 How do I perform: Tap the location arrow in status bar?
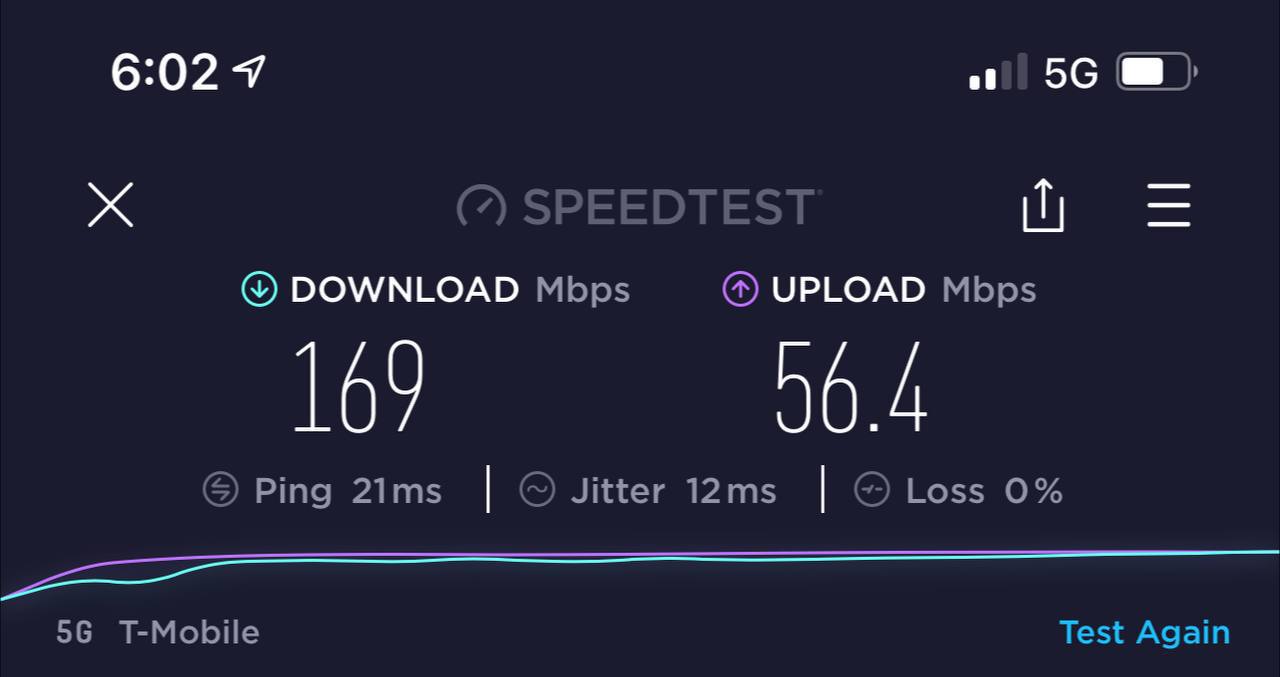pyautogui.click(x=248, y=70)
